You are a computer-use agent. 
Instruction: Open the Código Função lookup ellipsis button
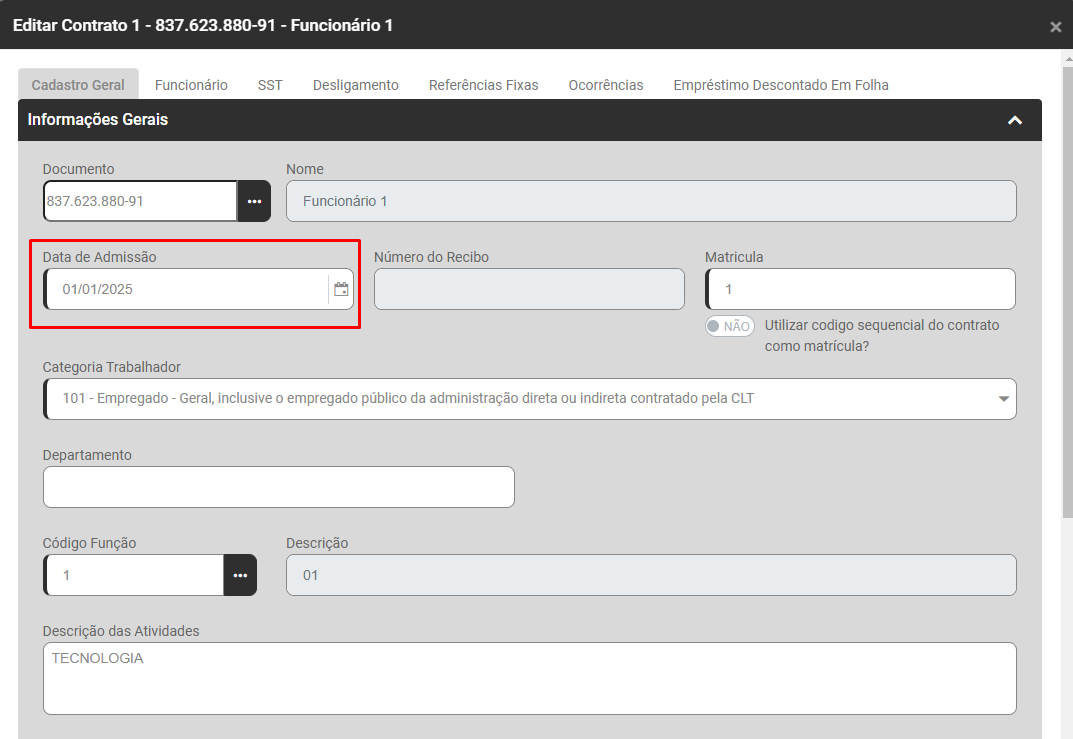240,575
